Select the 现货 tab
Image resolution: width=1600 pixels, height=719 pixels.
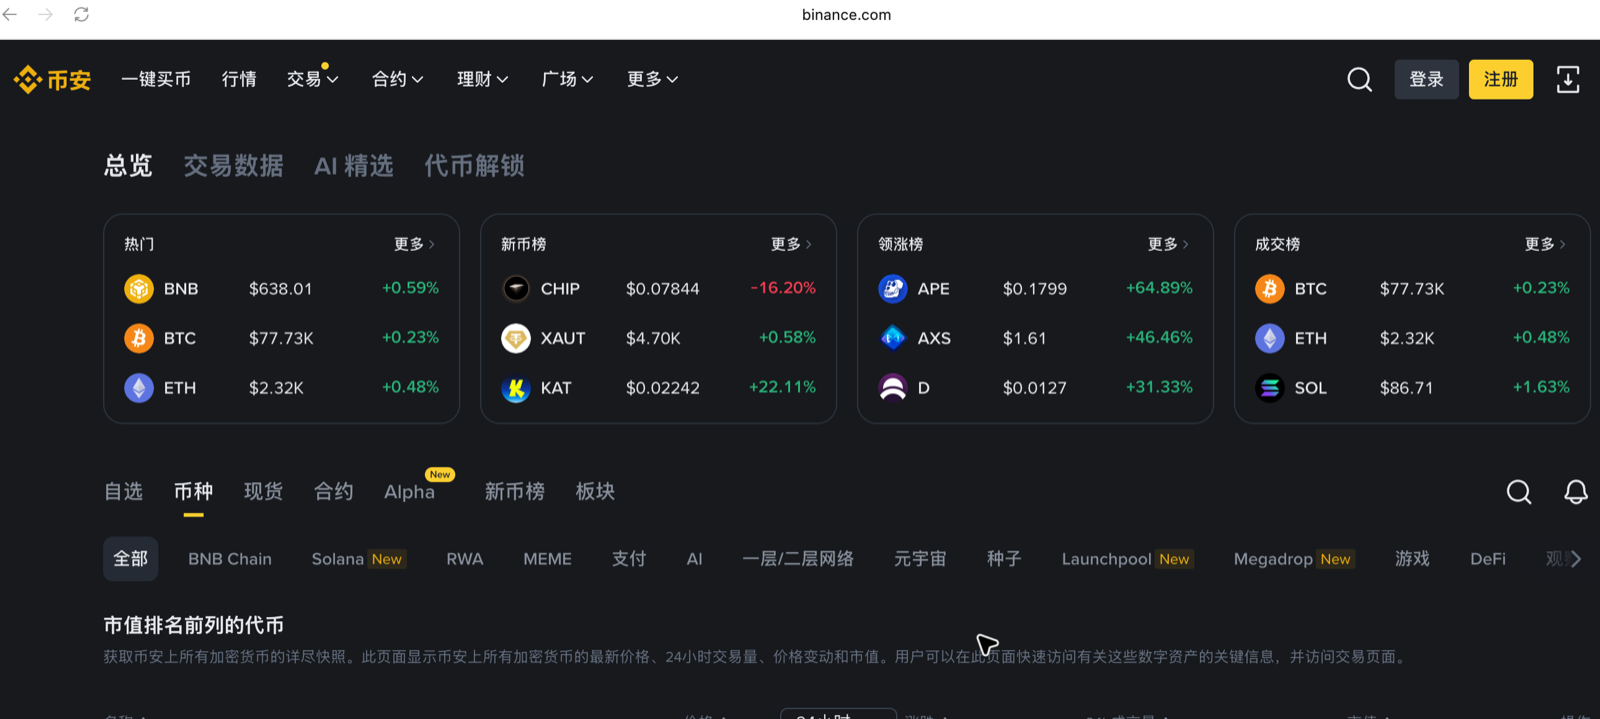tap(263, 491)
